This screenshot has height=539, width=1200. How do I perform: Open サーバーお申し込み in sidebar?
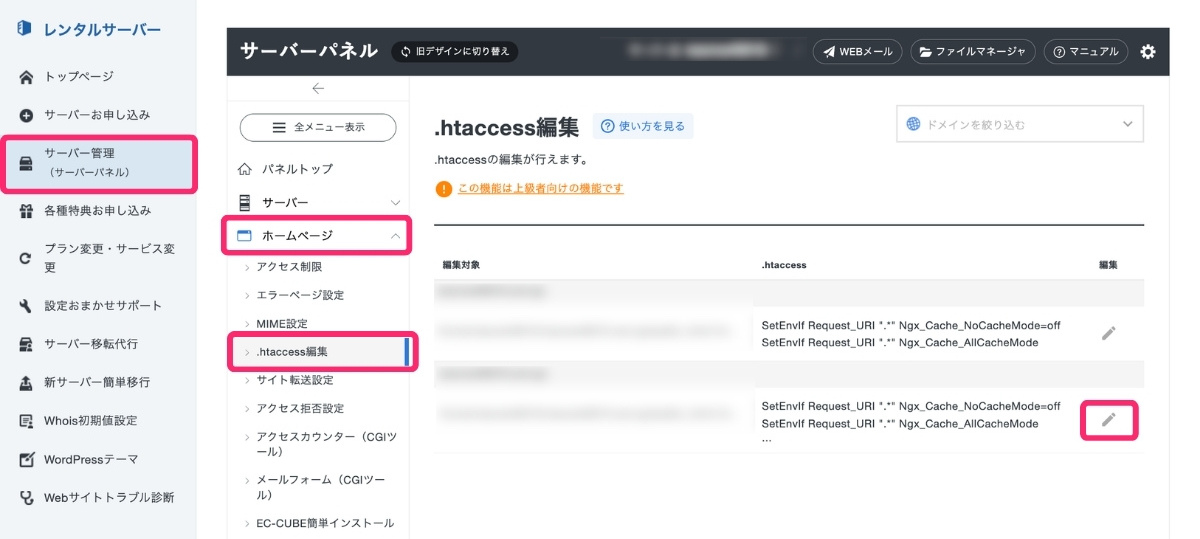[97, 115]
